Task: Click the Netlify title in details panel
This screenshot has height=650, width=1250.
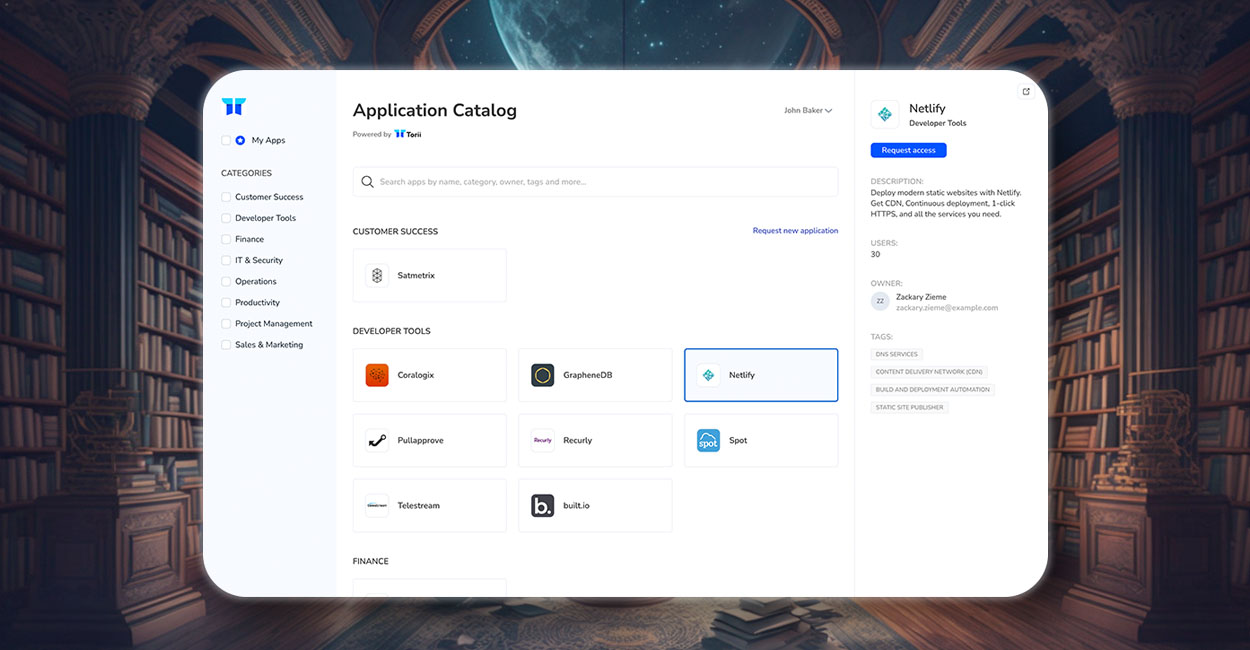Action: pos(927,108)
